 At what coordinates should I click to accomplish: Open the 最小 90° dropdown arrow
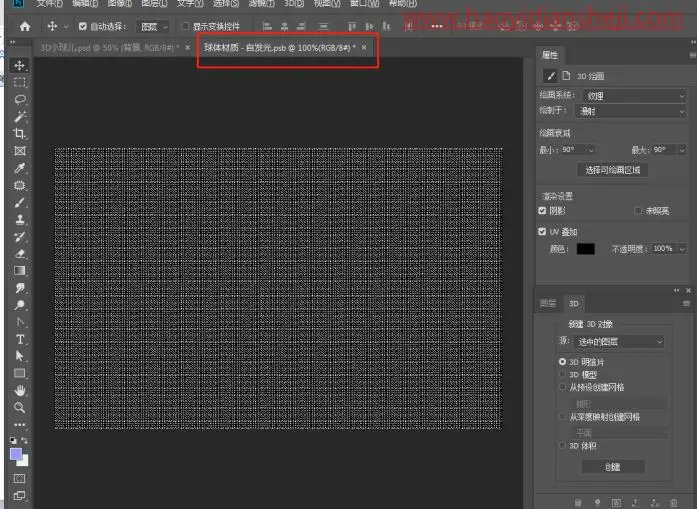pos(591,150)
